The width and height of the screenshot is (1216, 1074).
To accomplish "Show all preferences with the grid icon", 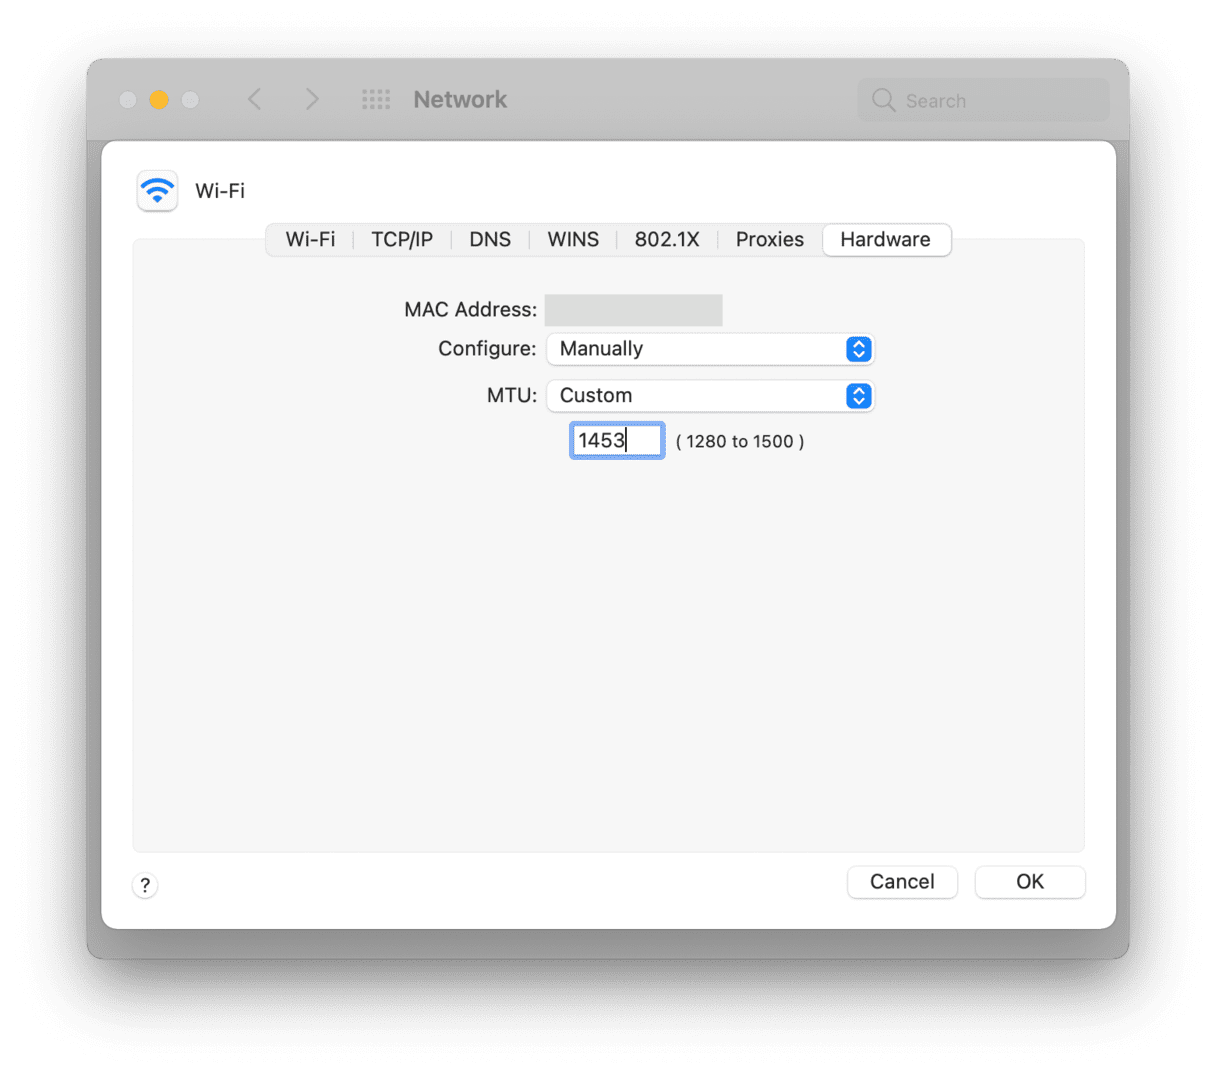I will pyautogui.click(x=376, y=99).
